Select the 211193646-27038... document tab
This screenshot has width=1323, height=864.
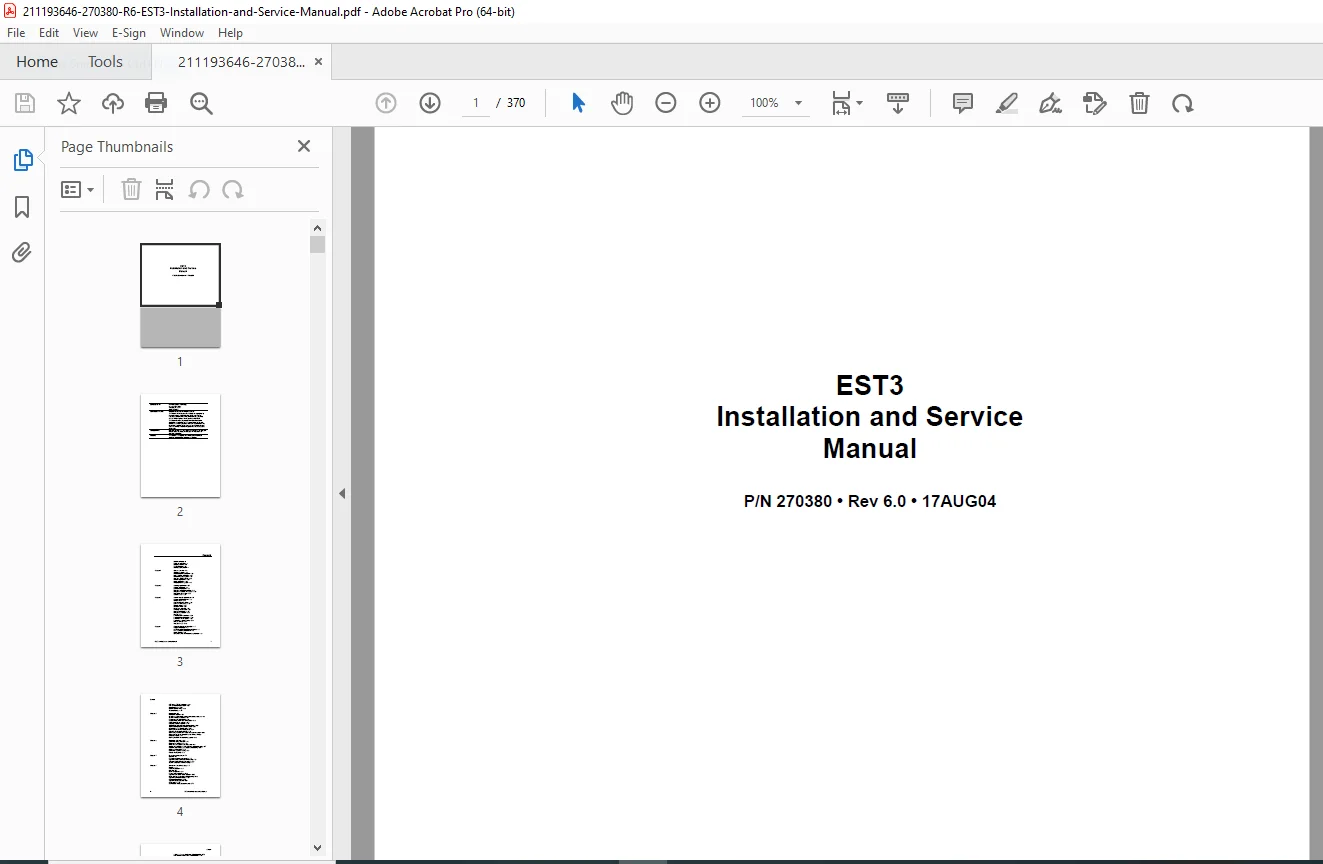242,62
